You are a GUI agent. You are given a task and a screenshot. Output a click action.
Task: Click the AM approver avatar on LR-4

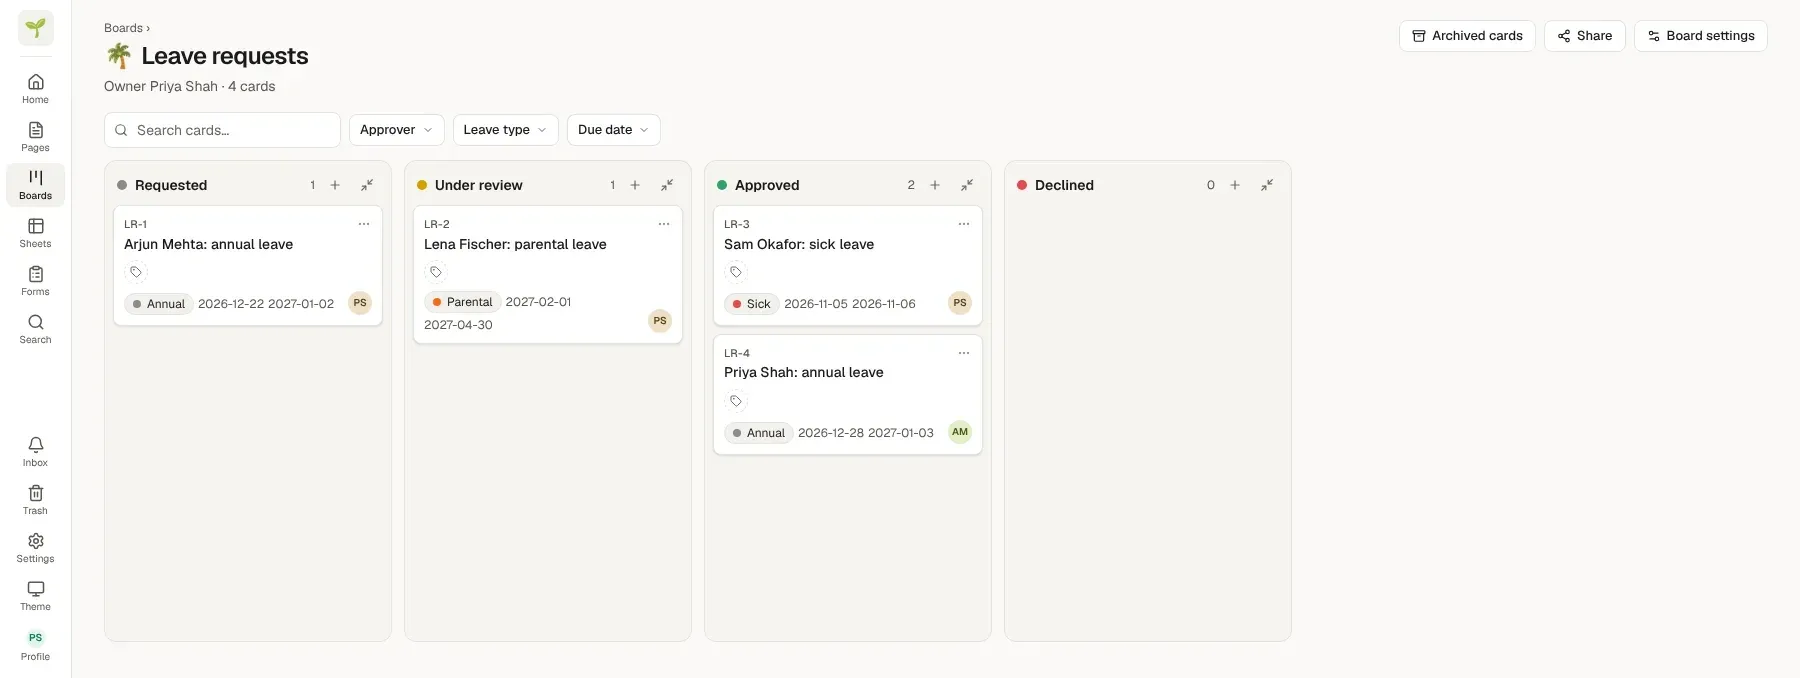tap(960, 432)
